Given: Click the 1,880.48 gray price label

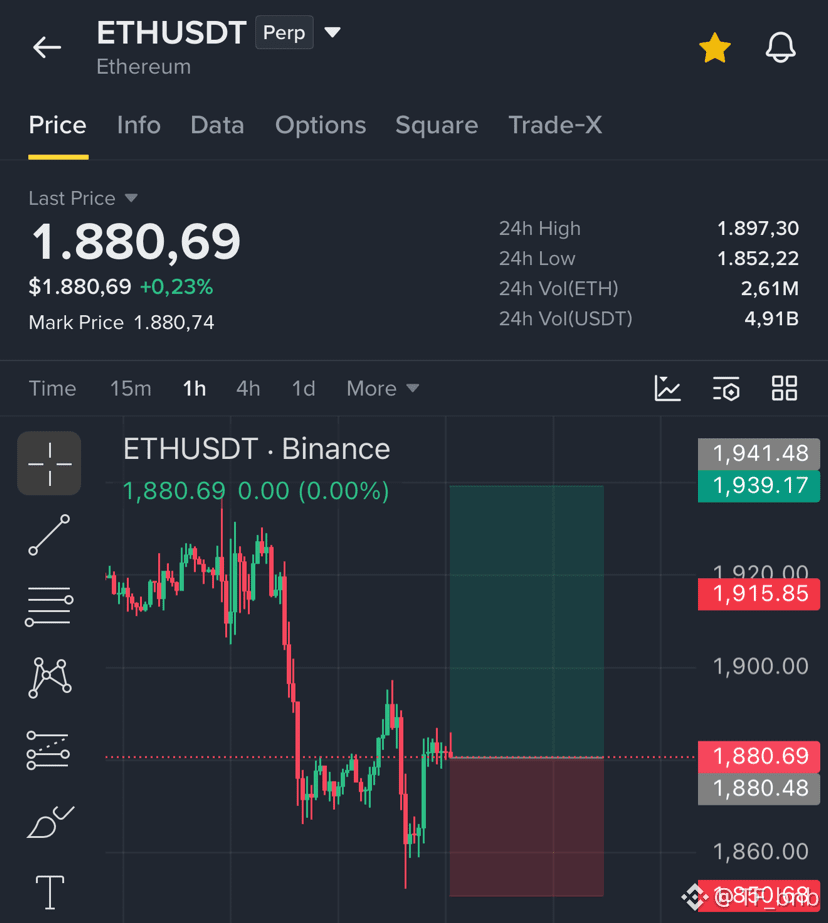Looking at the screenshot, I should [x=759, y=789].
